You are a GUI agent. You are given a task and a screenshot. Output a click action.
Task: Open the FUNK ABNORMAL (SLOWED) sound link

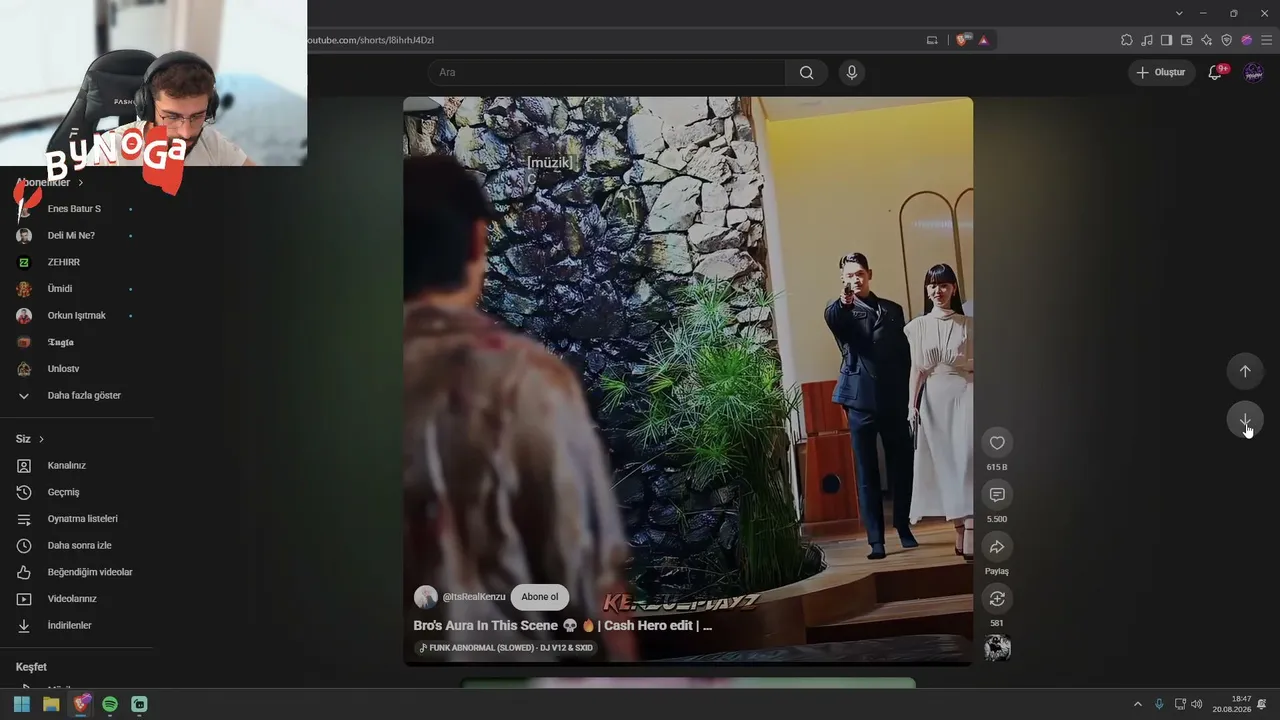point(506,647)
